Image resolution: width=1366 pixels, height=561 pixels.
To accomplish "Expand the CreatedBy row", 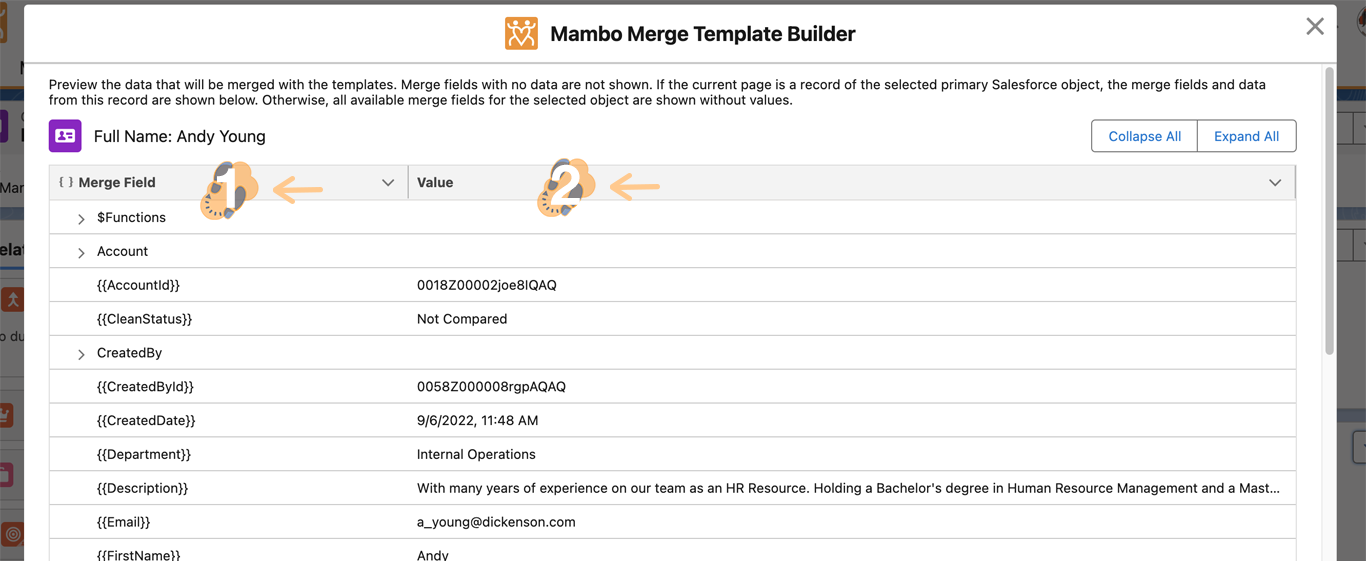I will tap(81, 354).
